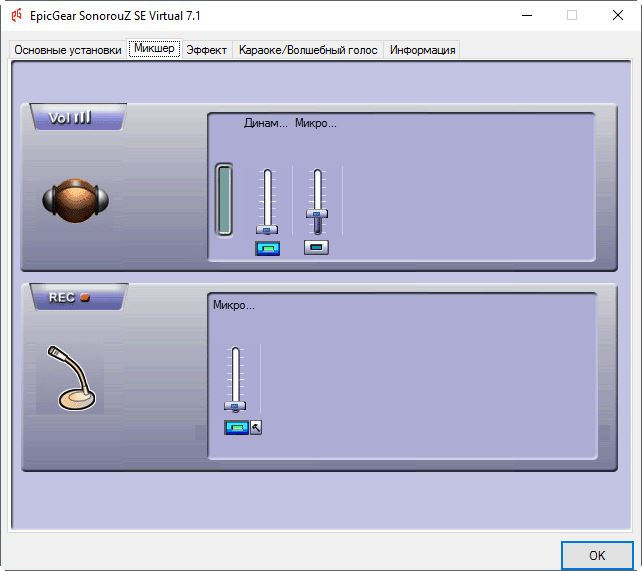Click the recording Микро... channel label
Viewport: 642px width, 571px height.
[234, 305]
